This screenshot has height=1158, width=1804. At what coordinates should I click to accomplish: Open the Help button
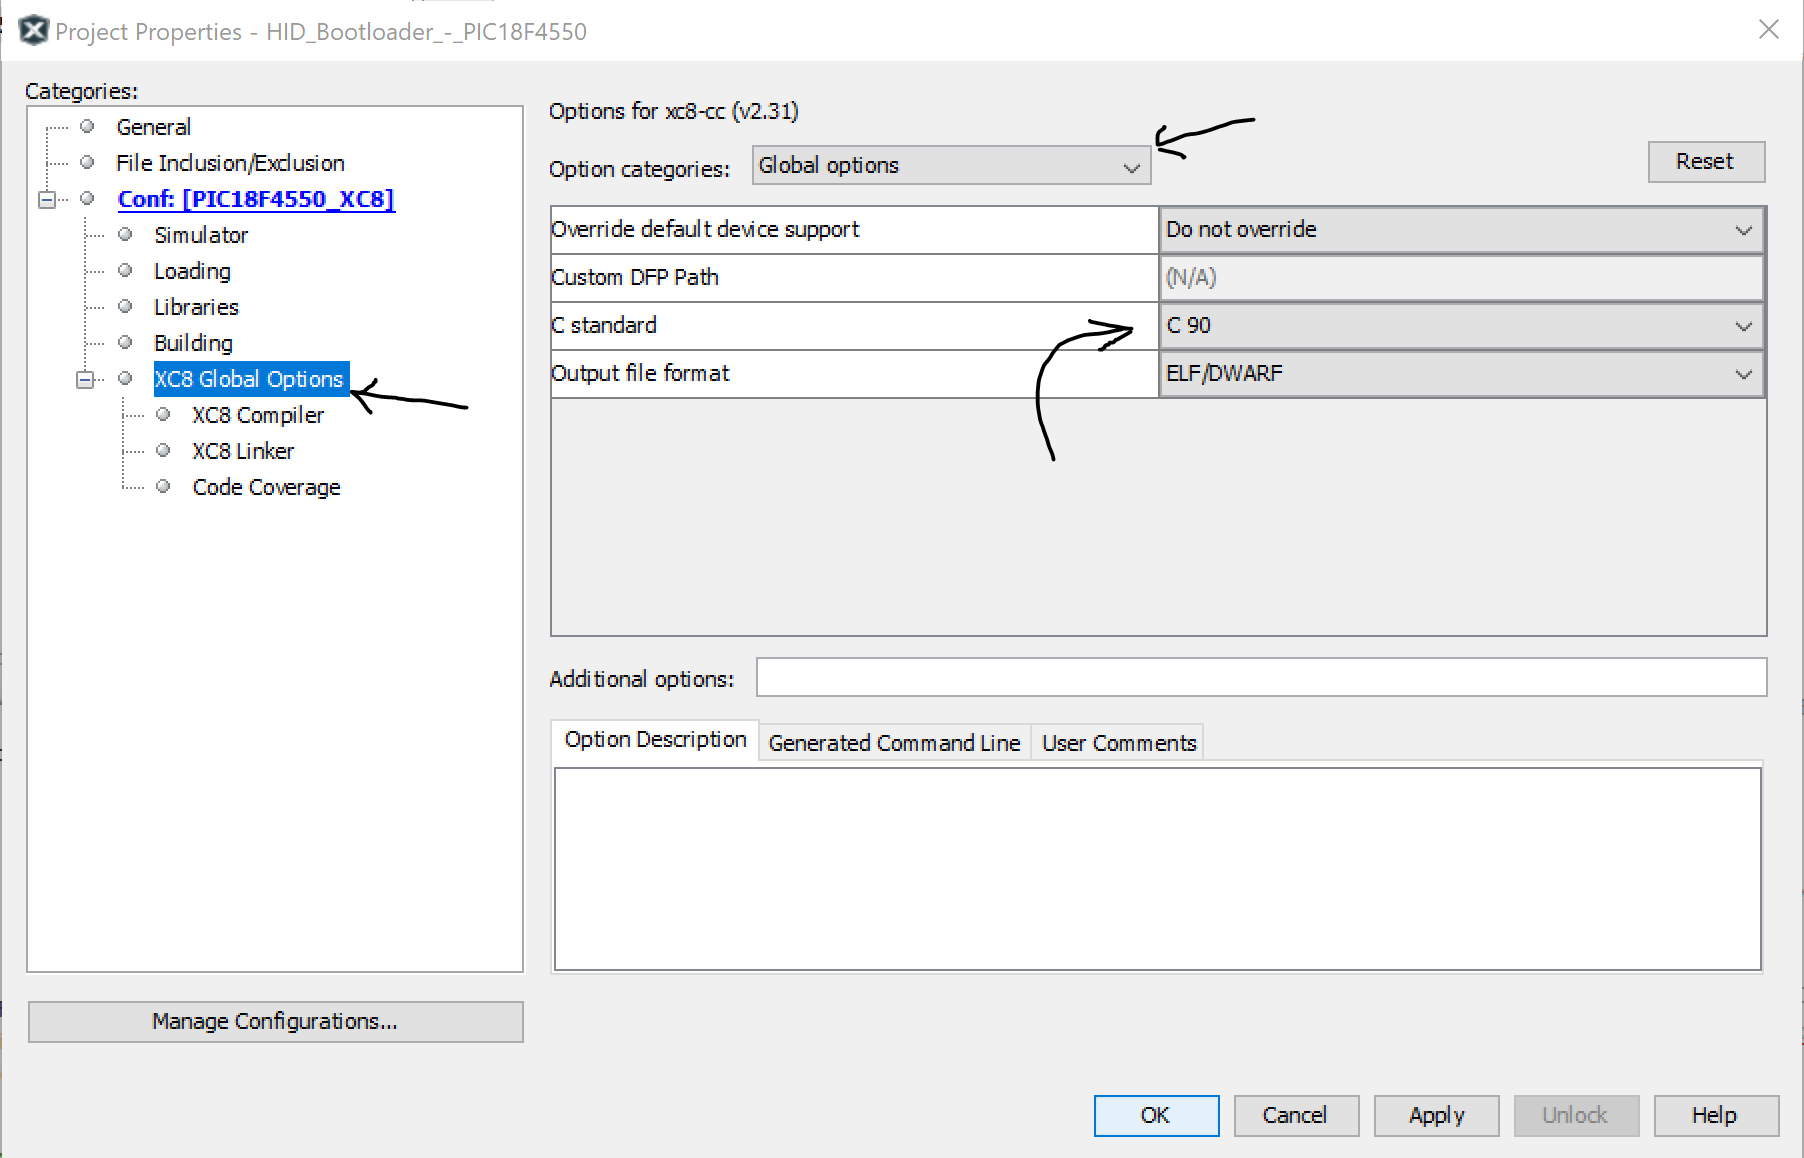(1716, 1116)
